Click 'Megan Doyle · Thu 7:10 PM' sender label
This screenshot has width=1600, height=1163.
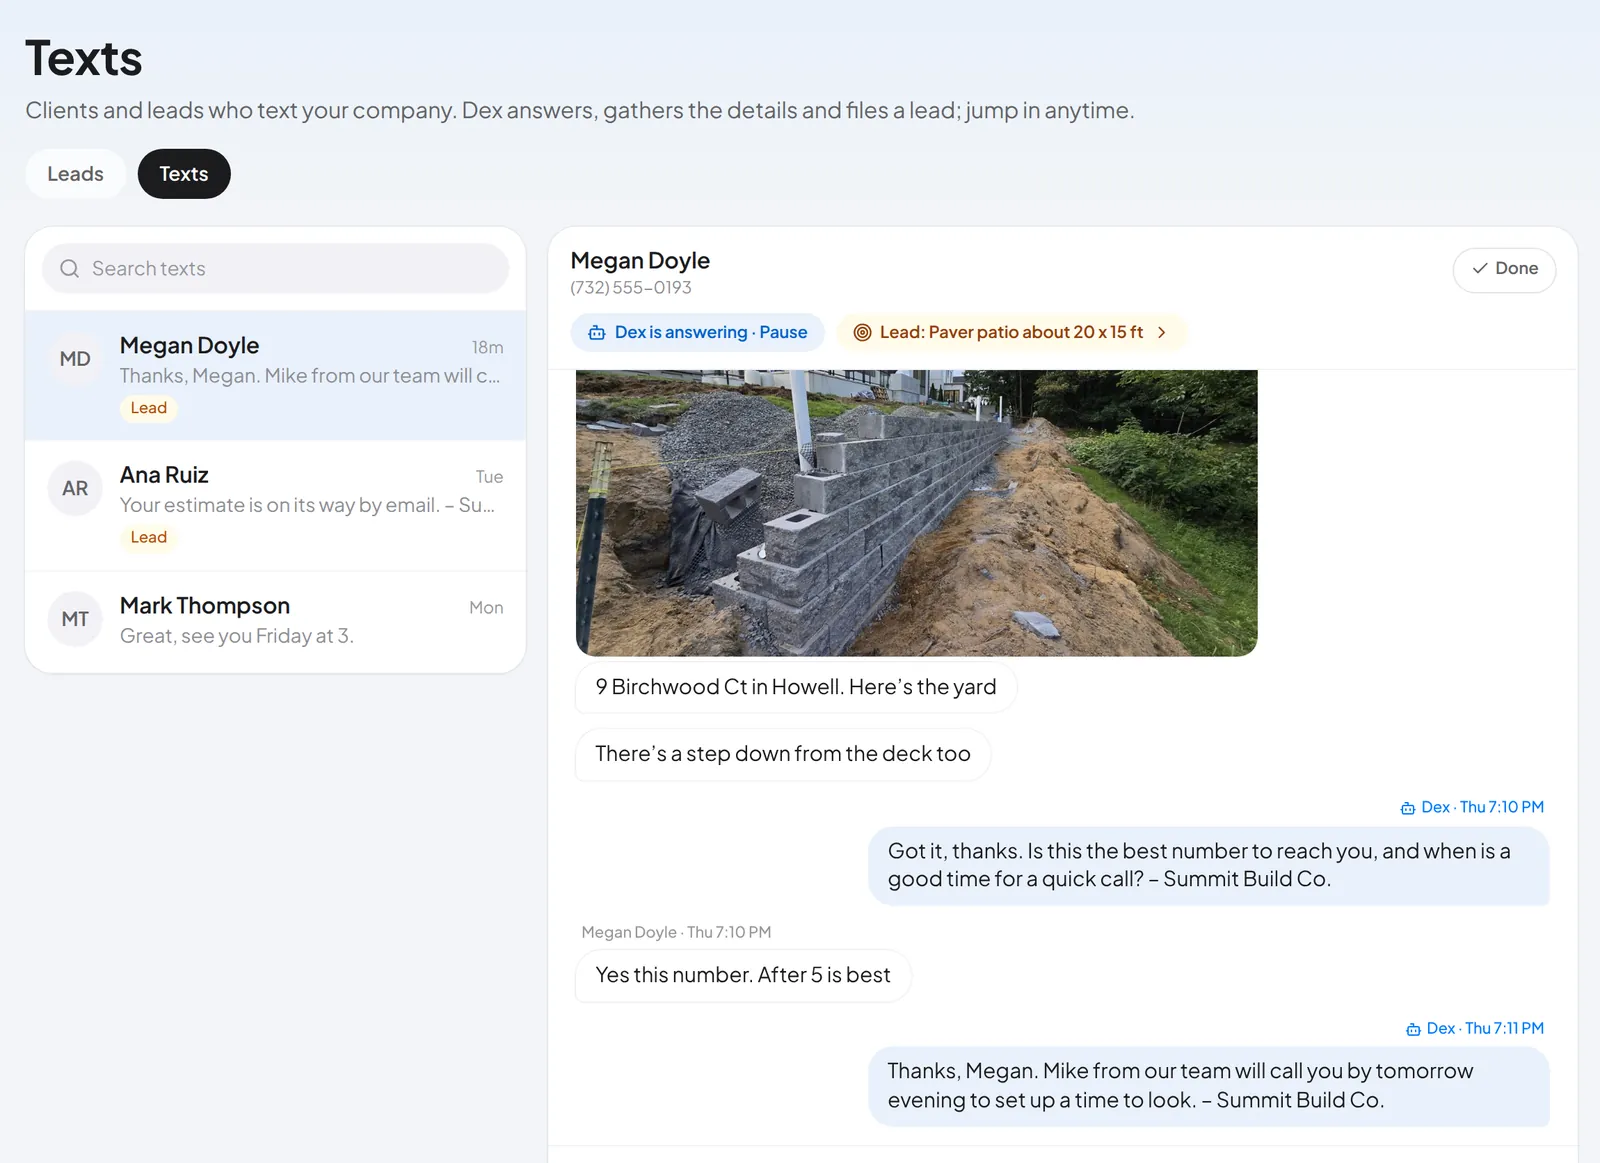point(677,933)
